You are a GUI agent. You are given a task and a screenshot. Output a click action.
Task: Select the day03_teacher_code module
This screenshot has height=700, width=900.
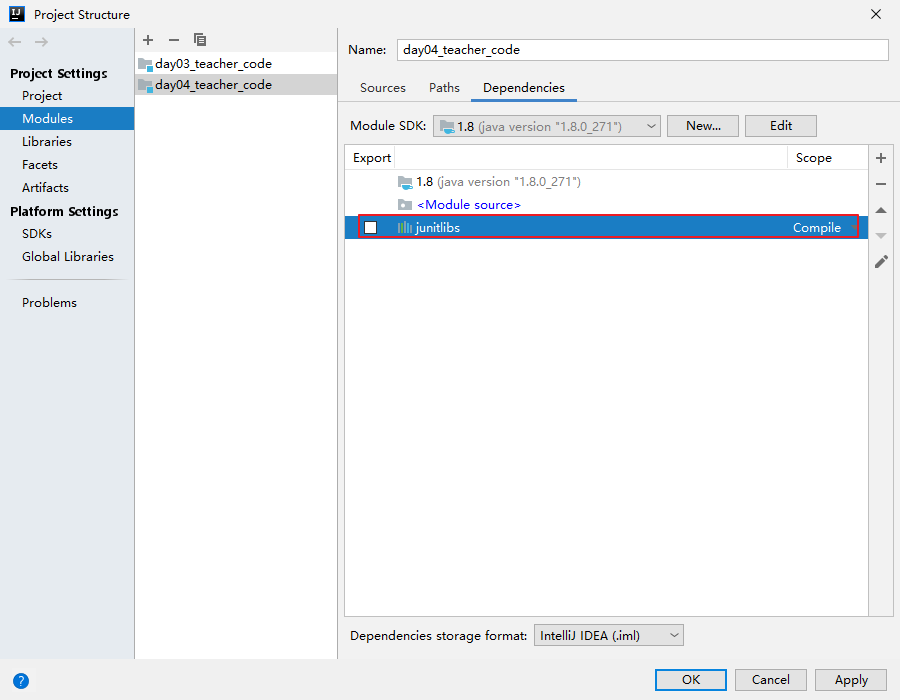pyautogui.click(x=213, y=64)
